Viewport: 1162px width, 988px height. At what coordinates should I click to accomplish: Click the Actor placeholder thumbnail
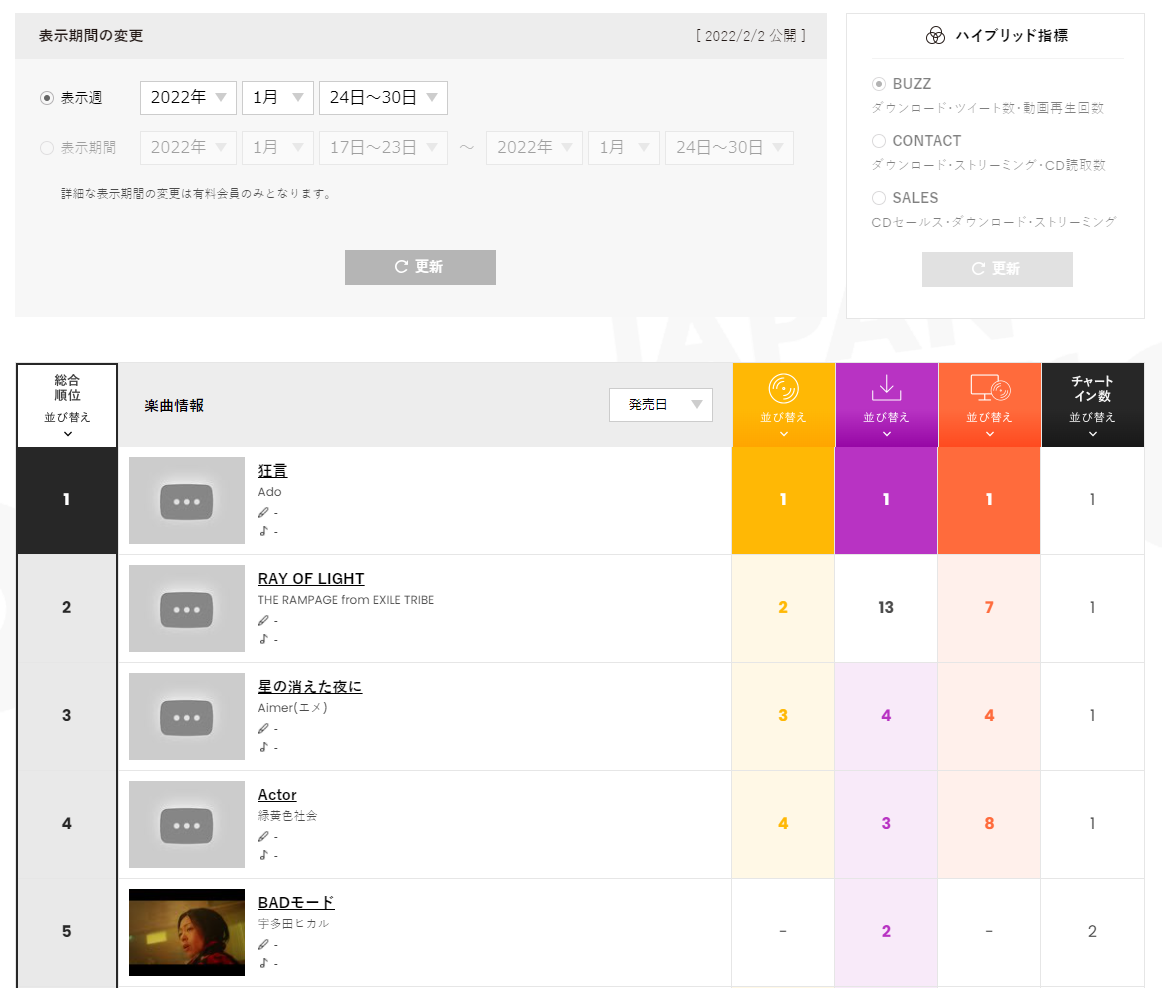tap(187, 824)
